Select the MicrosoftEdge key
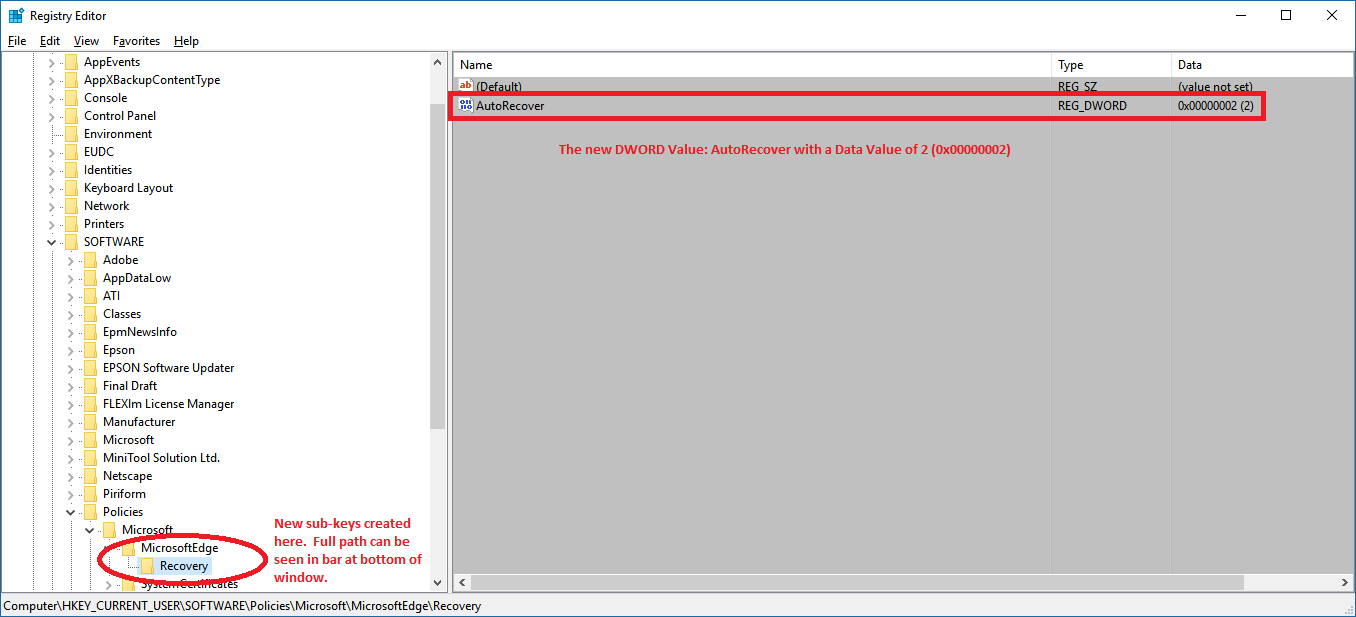This screenshot has height=617, width=1356. (179, 548)
